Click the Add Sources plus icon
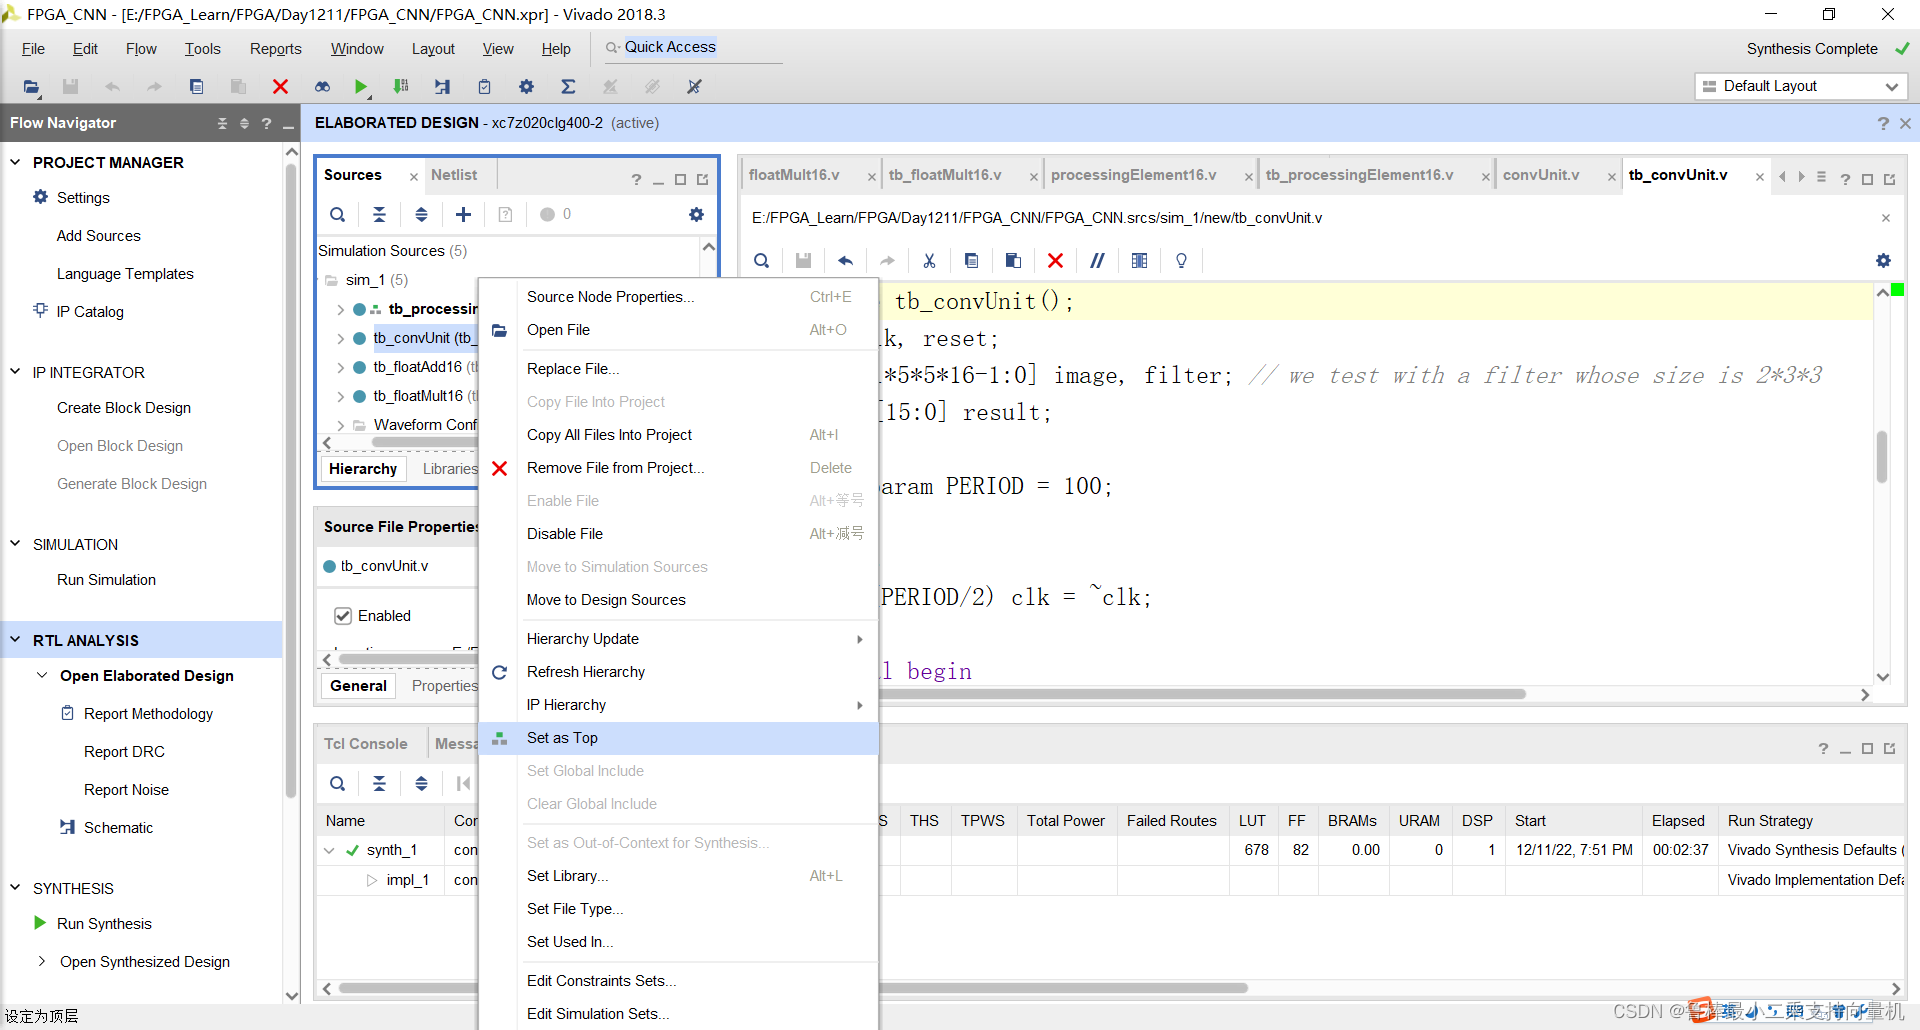The image size is (1920, 1030). point(463,214)
